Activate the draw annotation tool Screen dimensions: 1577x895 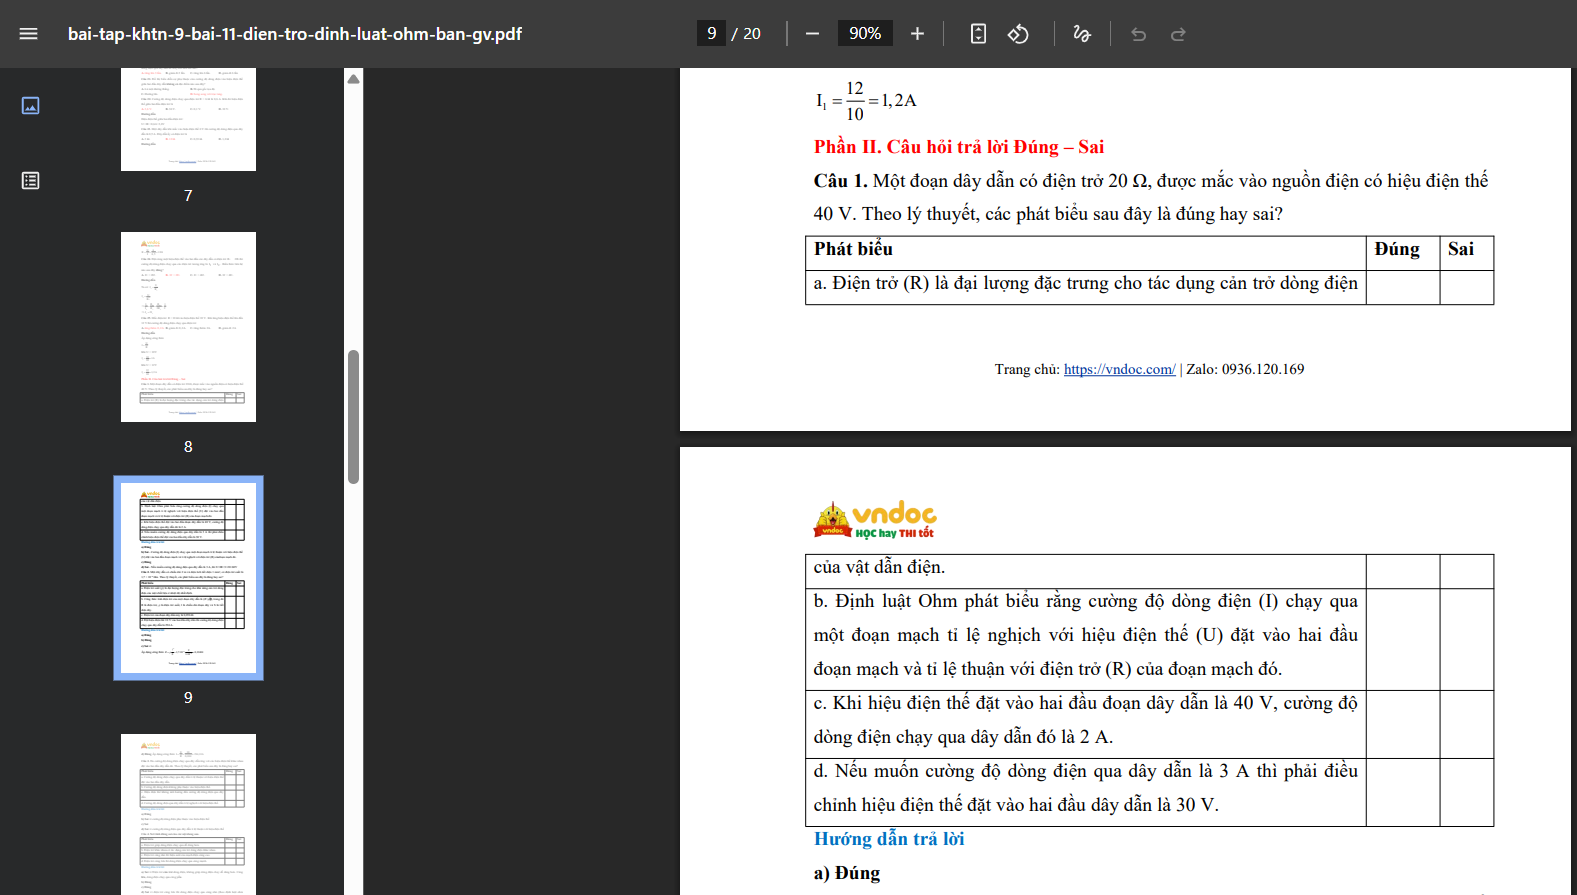[1082, 34]
